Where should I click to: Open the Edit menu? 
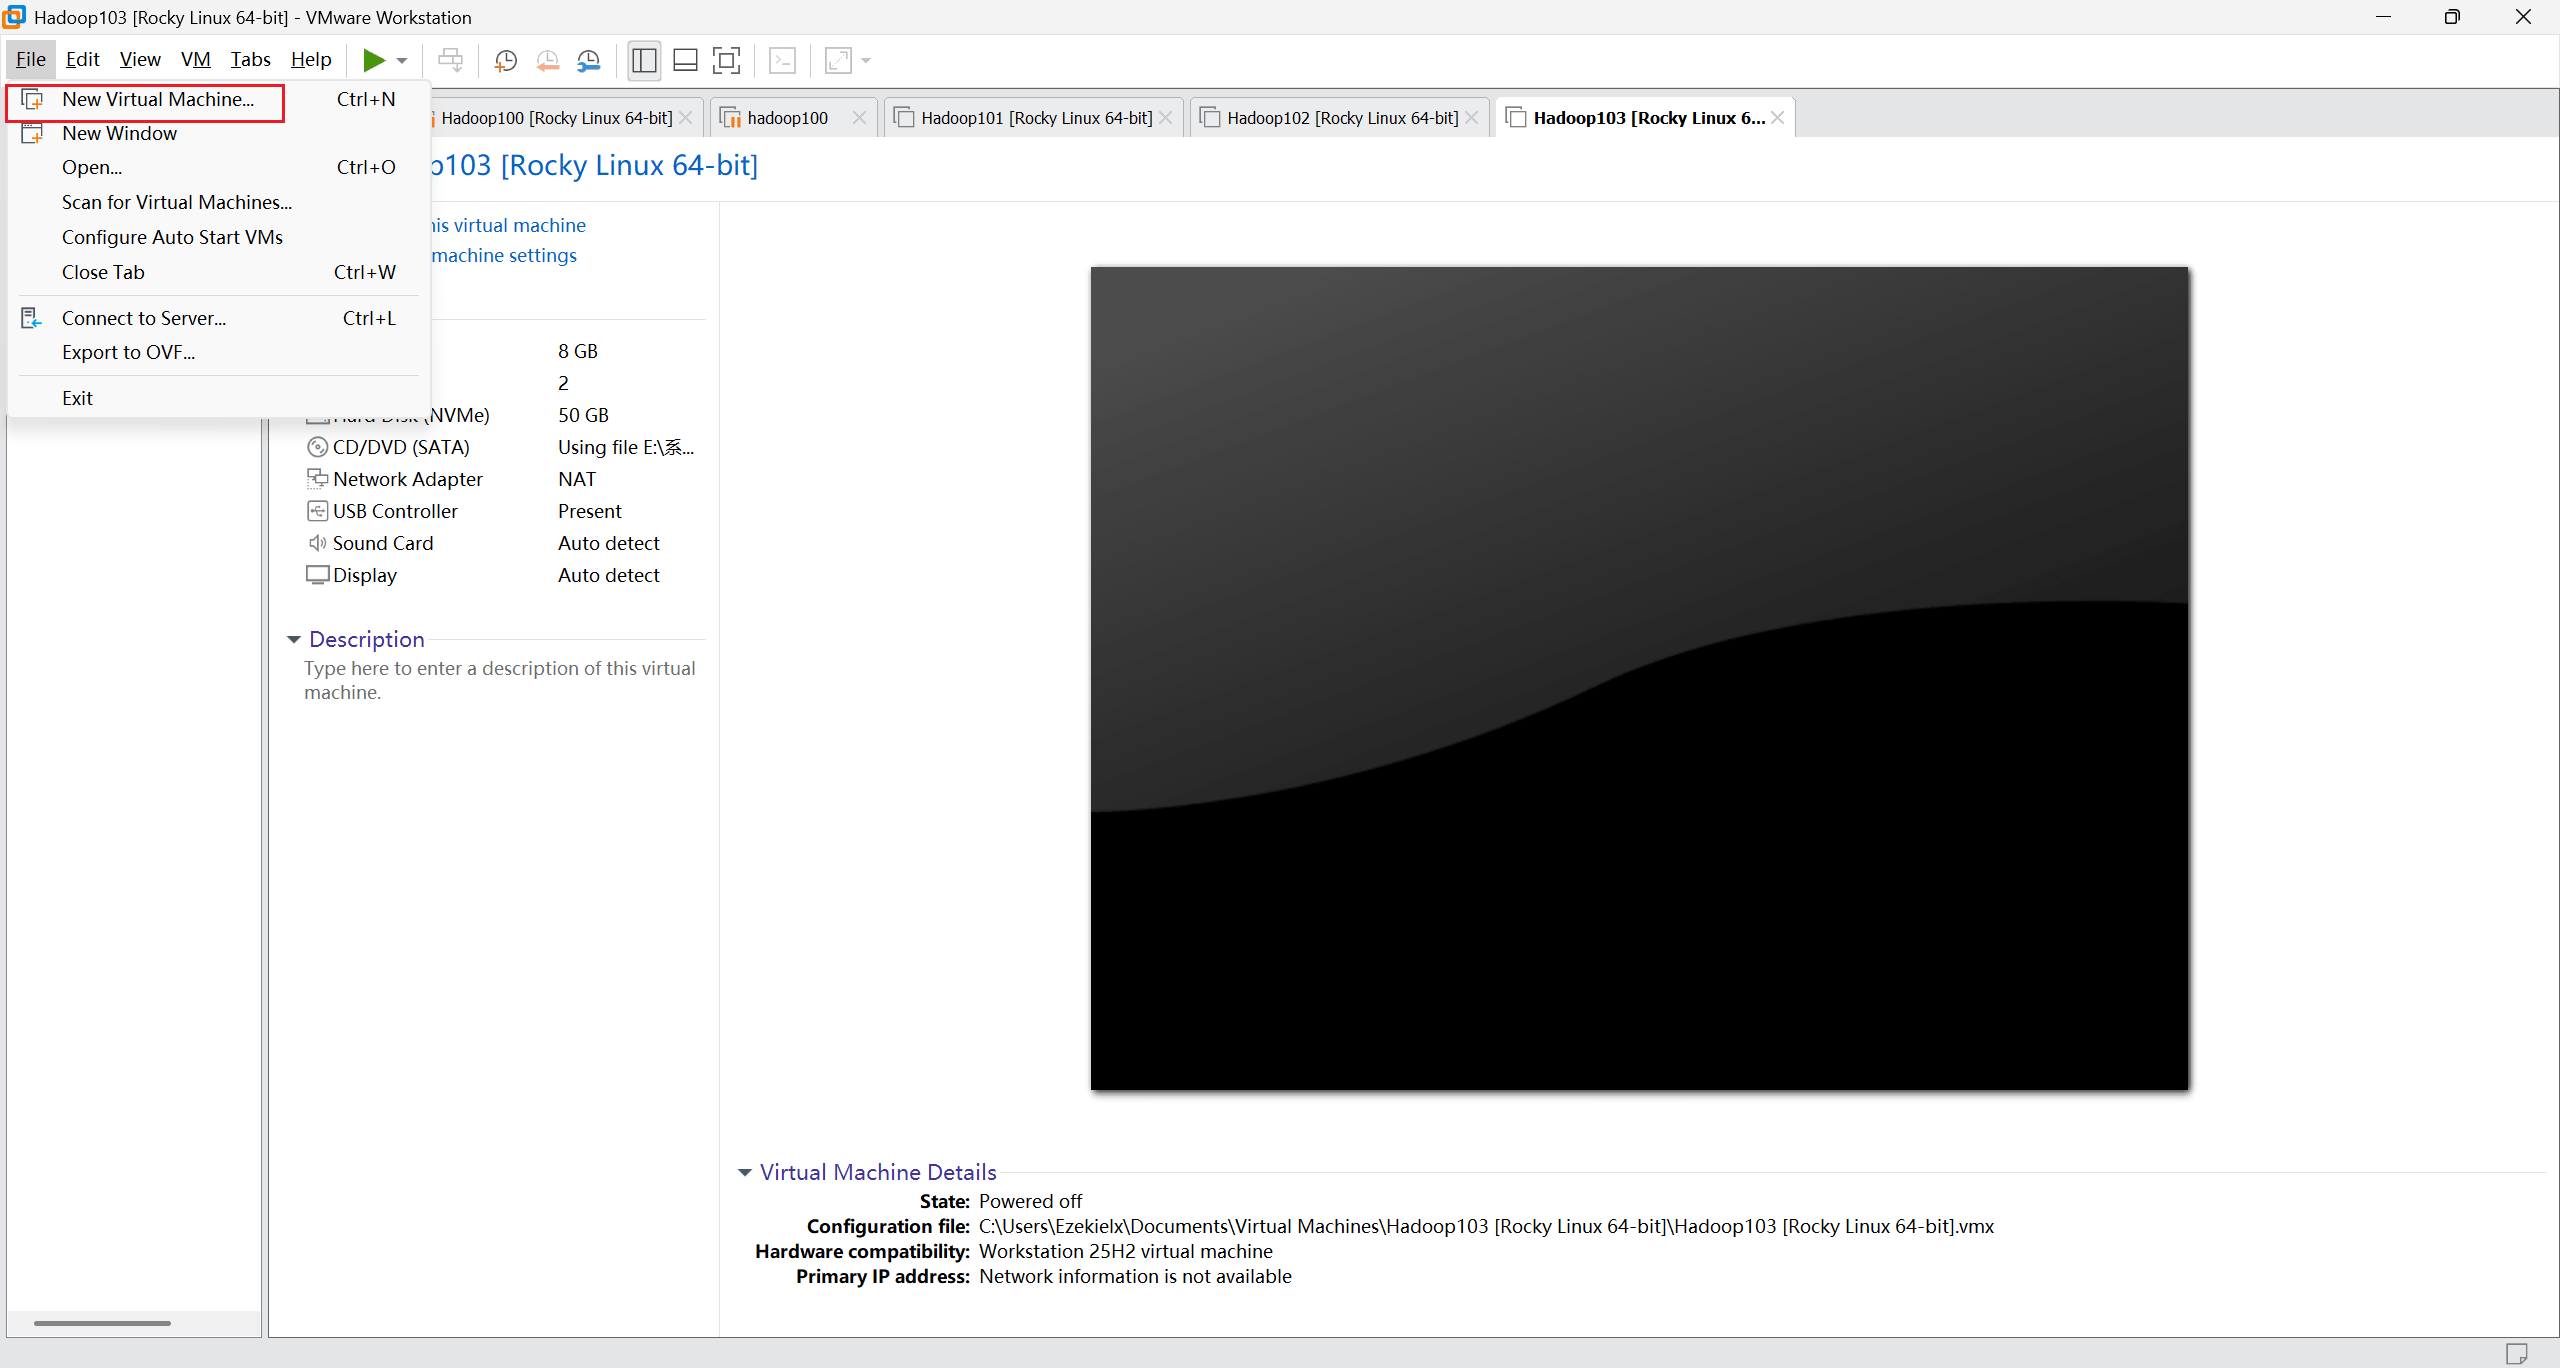click(83, 60)
